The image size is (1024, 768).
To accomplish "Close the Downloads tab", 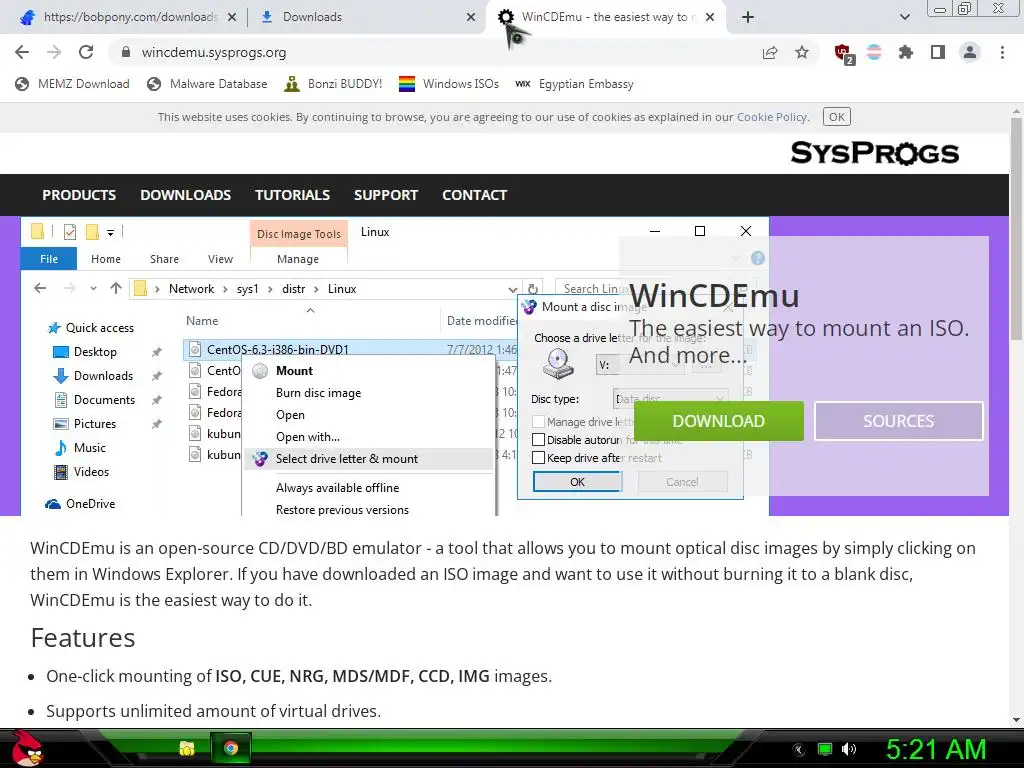I will coord(471,17).
